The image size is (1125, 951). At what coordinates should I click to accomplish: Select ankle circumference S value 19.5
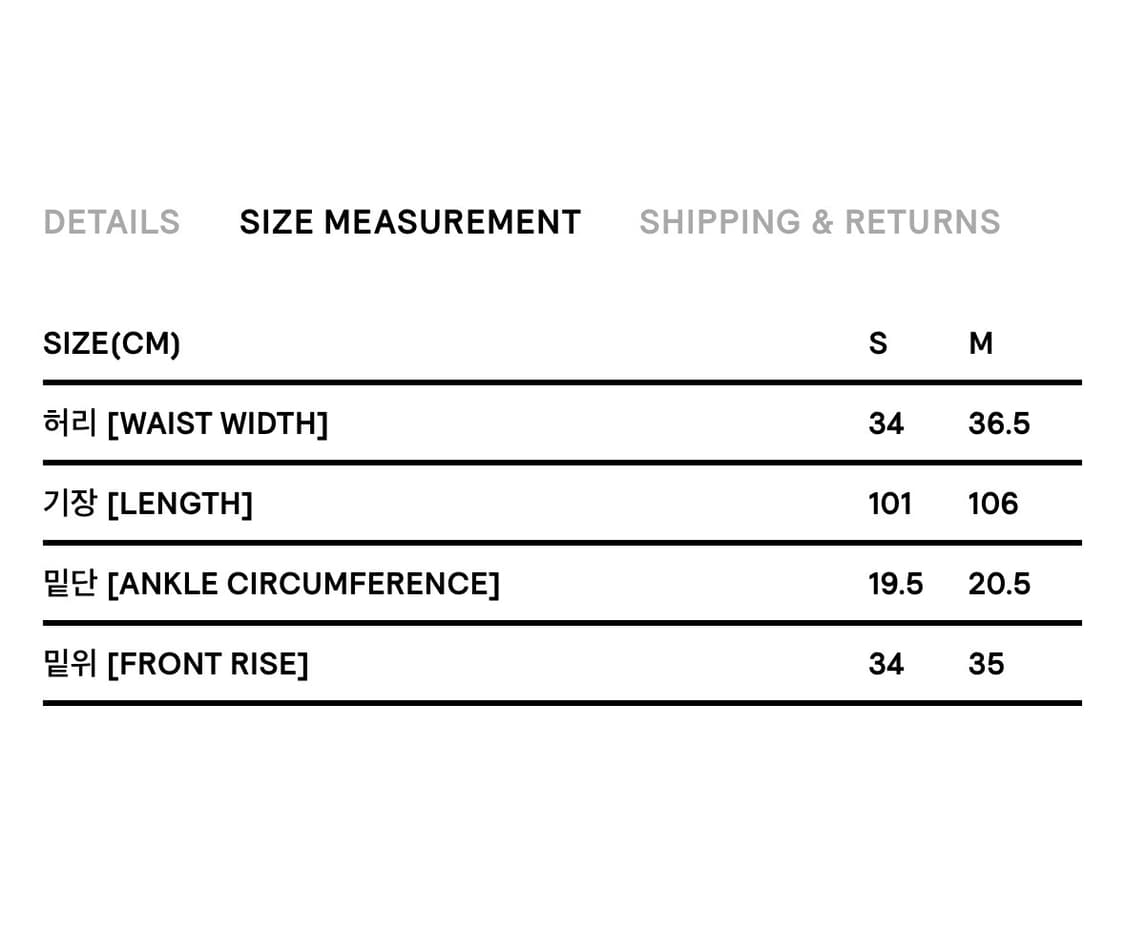tap(895, 584)
